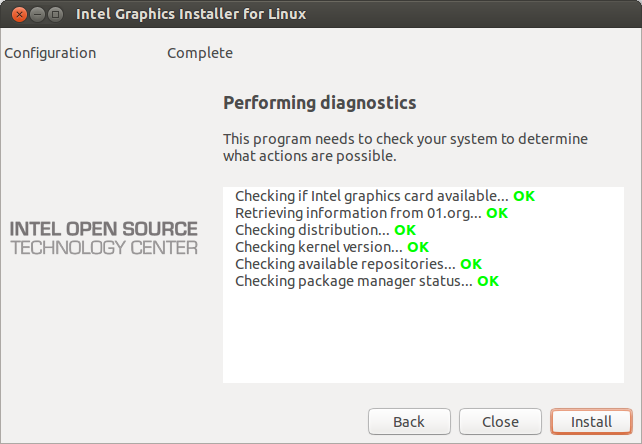Select the Configuration step label
The image size is (642, 444).
point(50,53)
